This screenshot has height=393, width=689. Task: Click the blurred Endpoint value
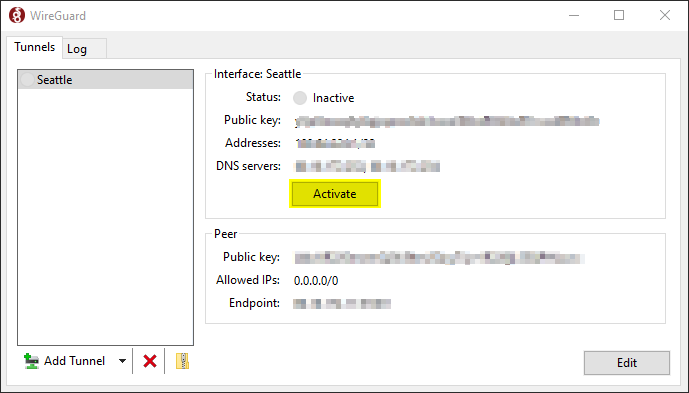342,304
